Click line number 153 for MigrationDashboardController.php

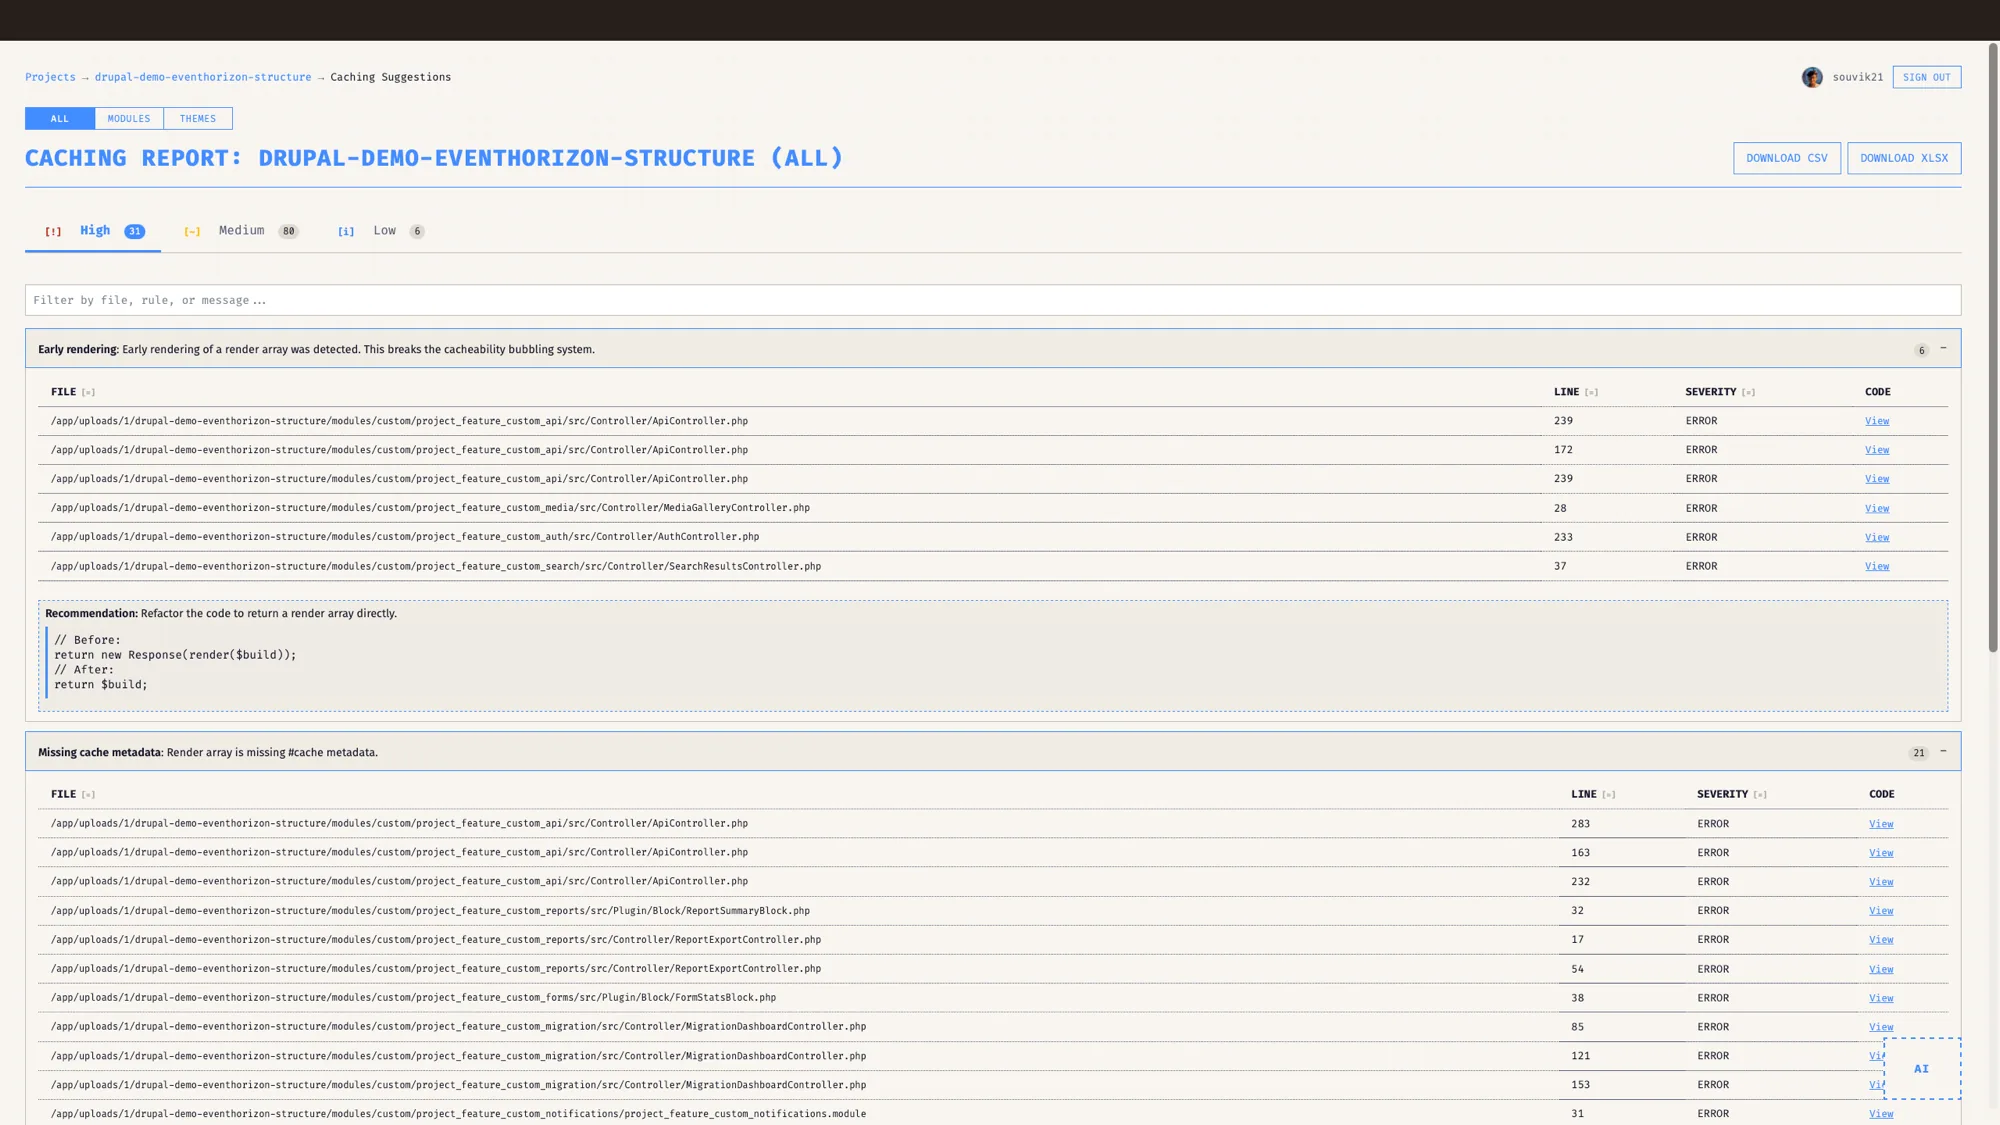point(1580,1085)
